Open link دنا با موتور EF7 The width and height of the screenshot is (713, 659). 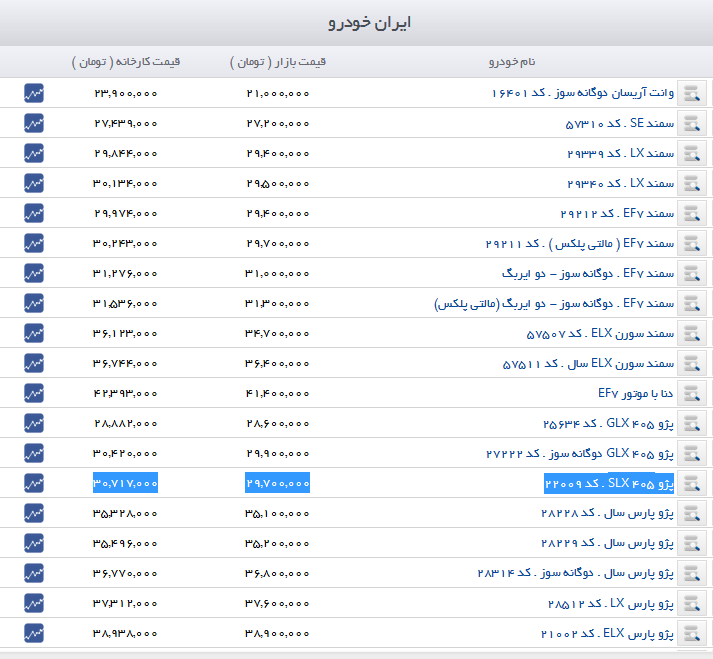[x=636, y=393]
